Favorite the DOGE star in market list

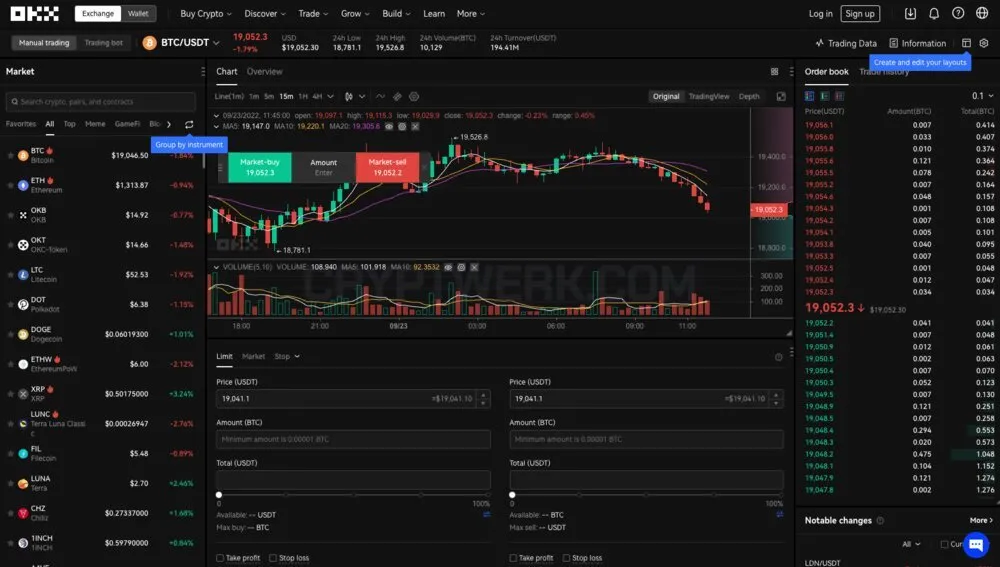coord(10,334)
